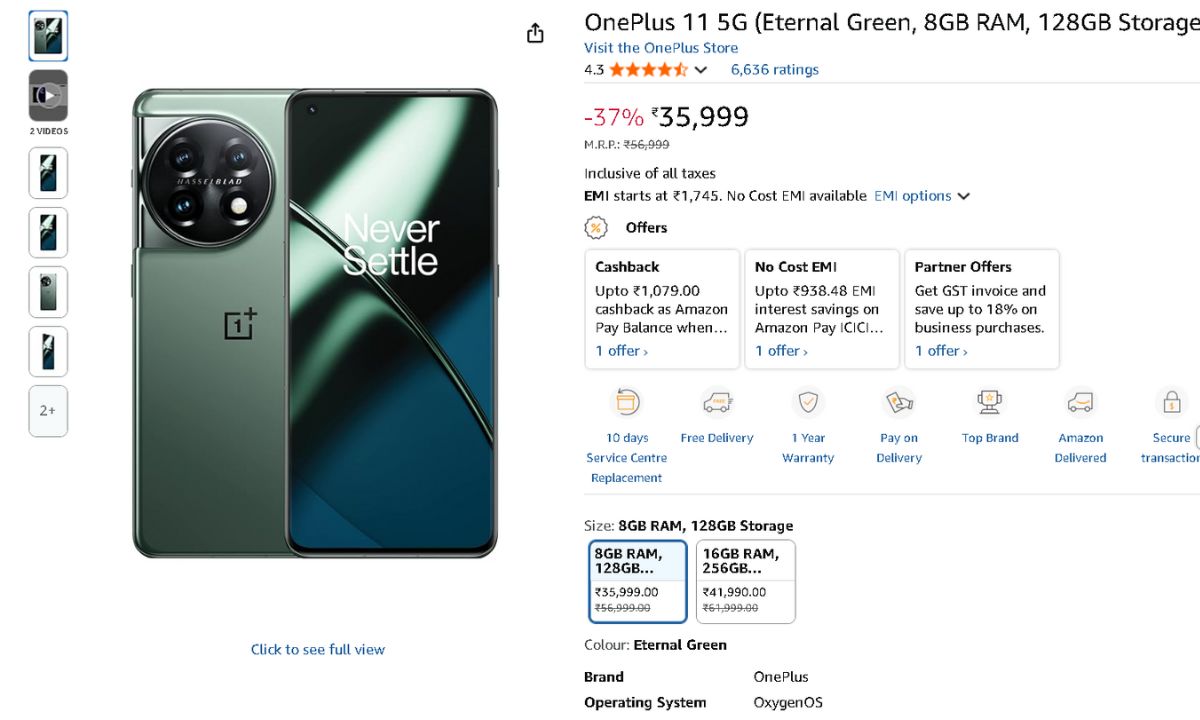The height and width of the screenshot is (720, 1200).
Task: Open the 6,636 ratings link
Action: (774, 70)
